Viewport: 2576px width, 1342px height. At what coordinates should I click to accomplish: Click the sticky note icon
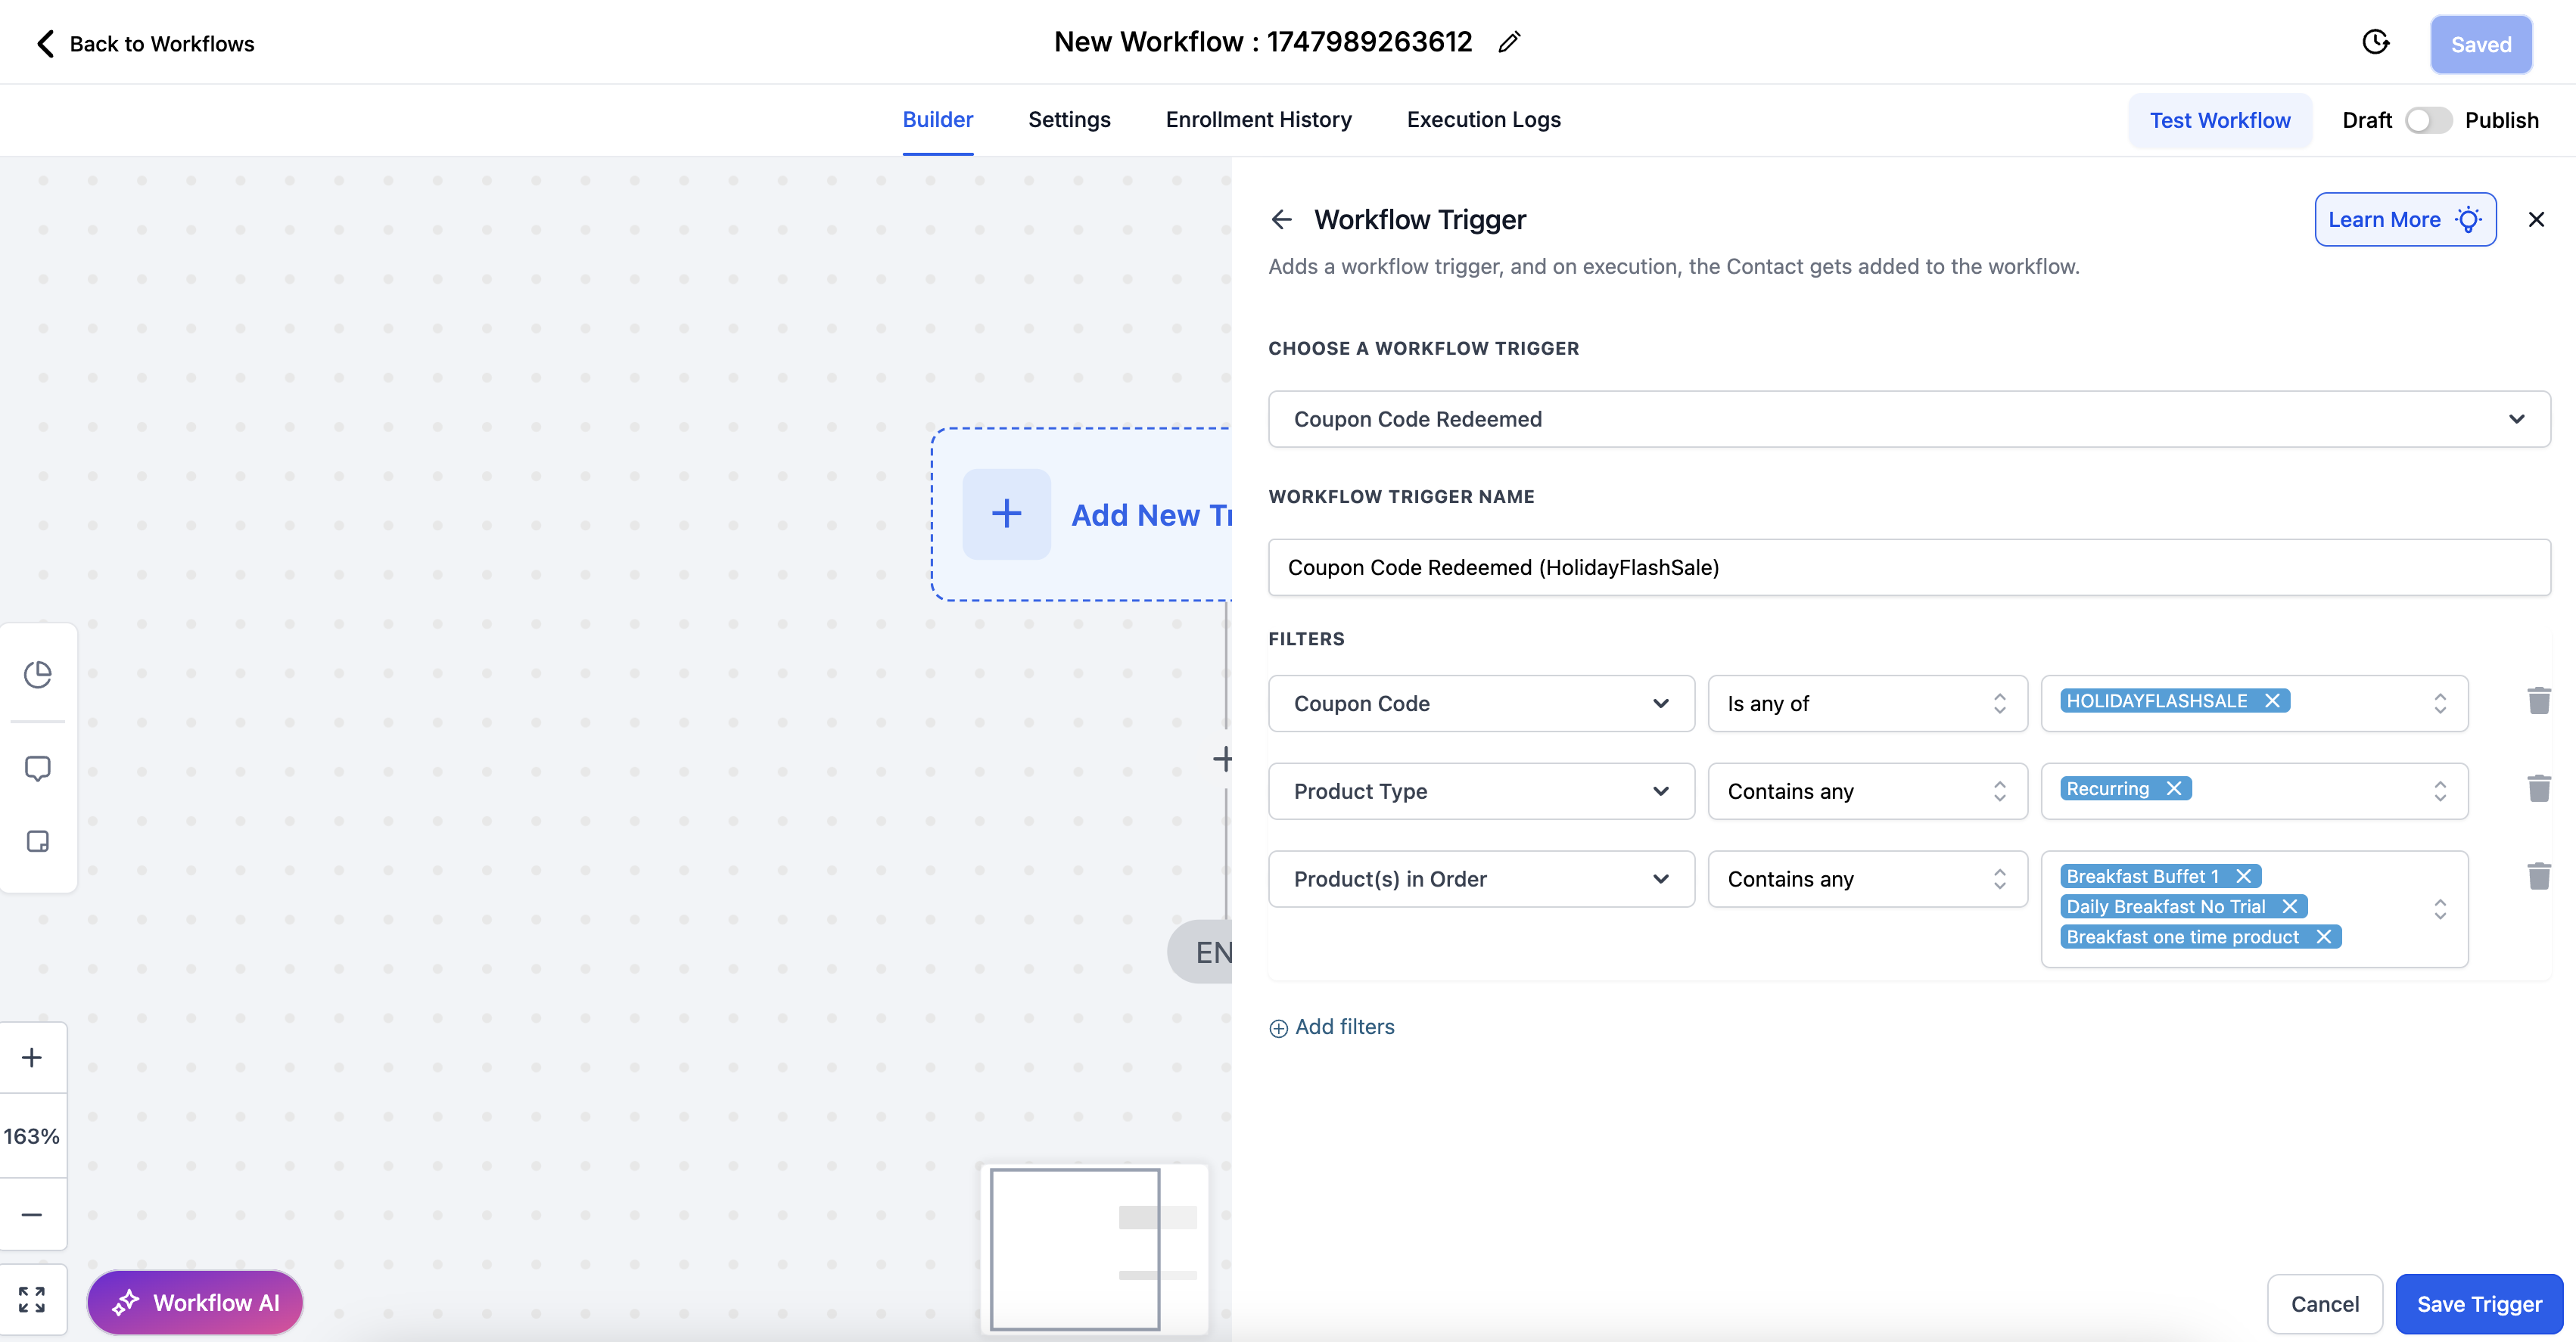coord(38,841)
